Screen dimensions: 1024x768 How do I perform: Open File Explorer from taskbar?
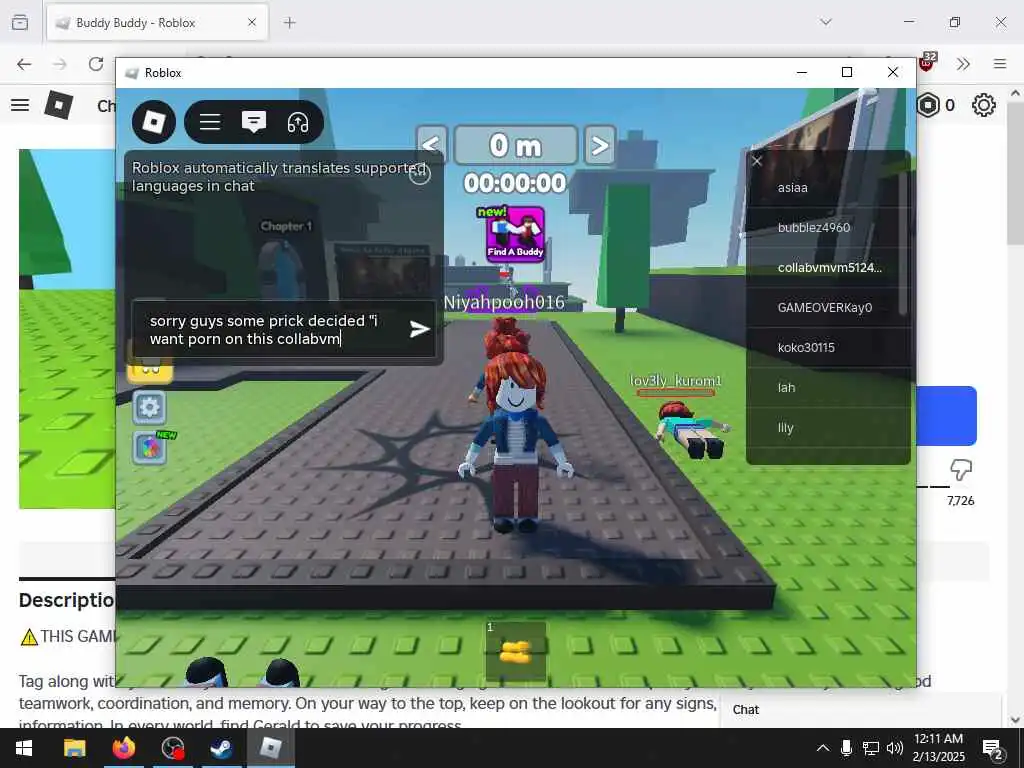coord(74,748)
